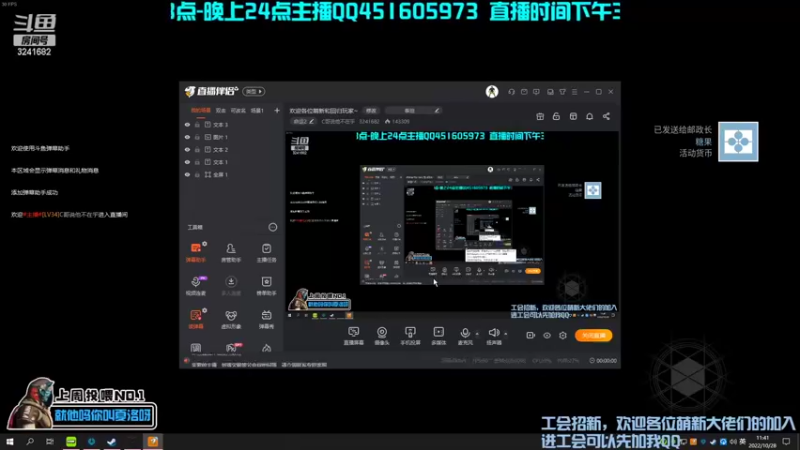Switch to the third scene tab
800x450 pixels.
pos(238,110)
